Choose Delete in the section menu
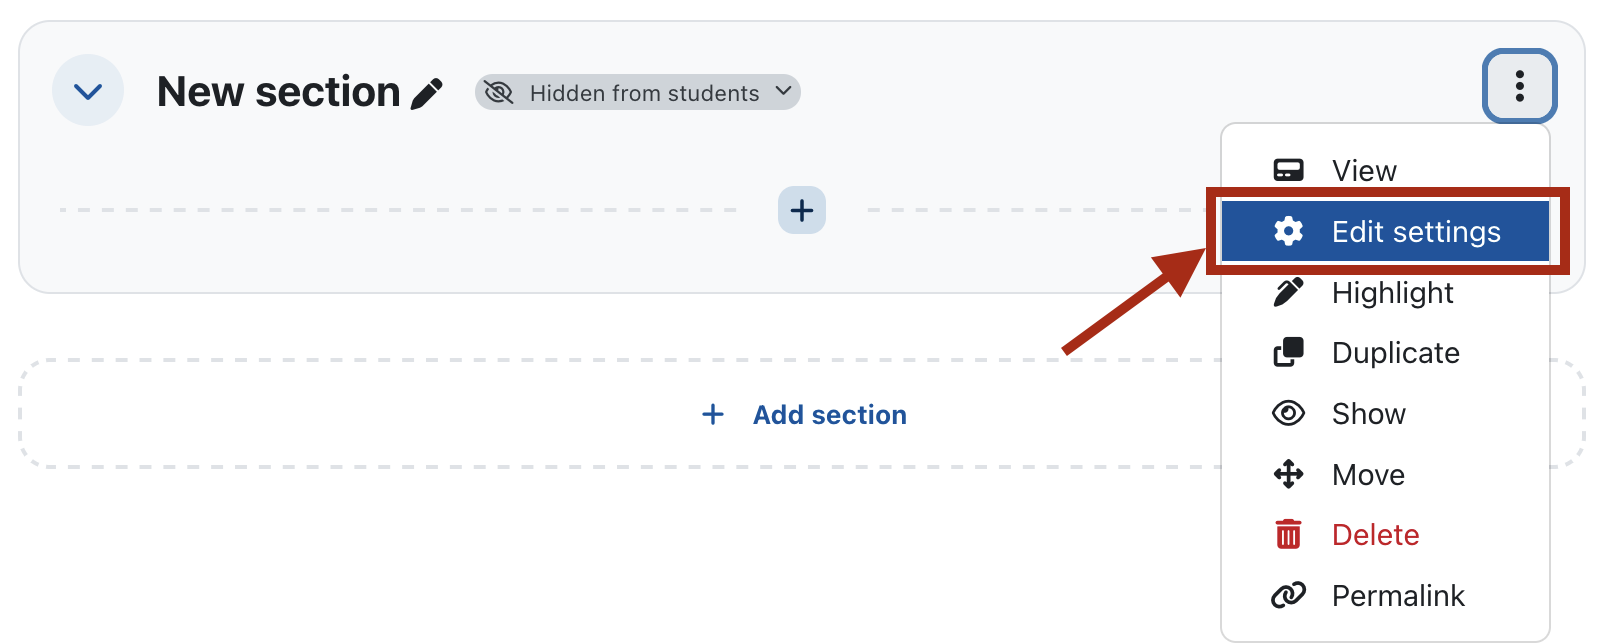1610x644 pixels. (1375, 535)
